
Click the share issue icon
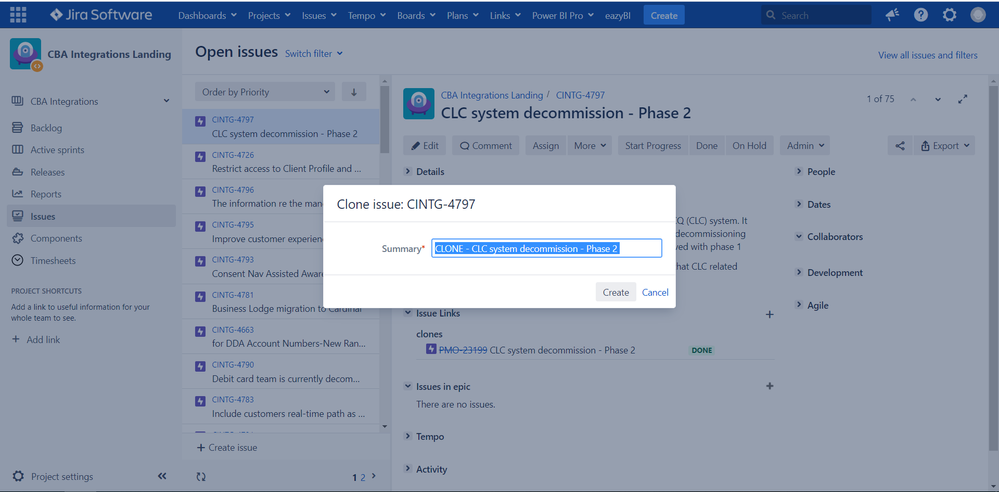[x=900, y=145]
